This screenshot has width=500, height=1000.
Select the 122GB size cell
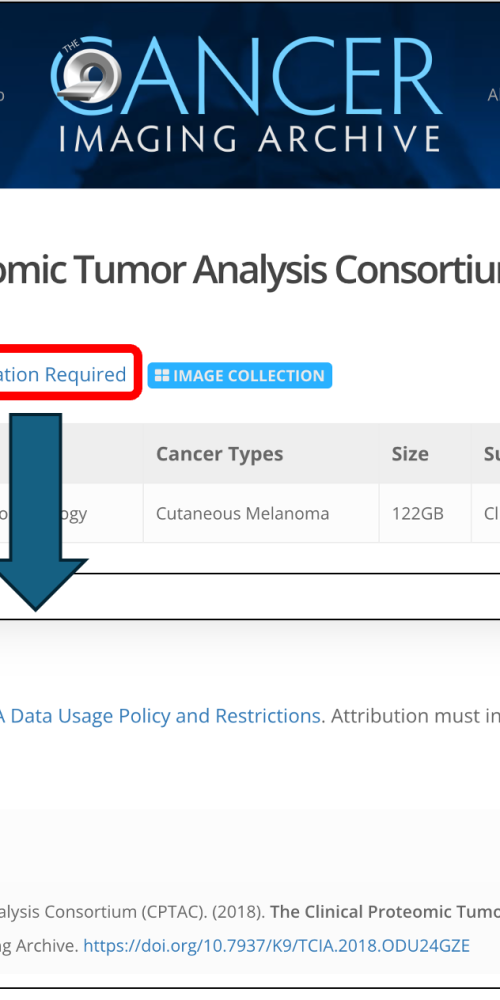coord(418,513)
